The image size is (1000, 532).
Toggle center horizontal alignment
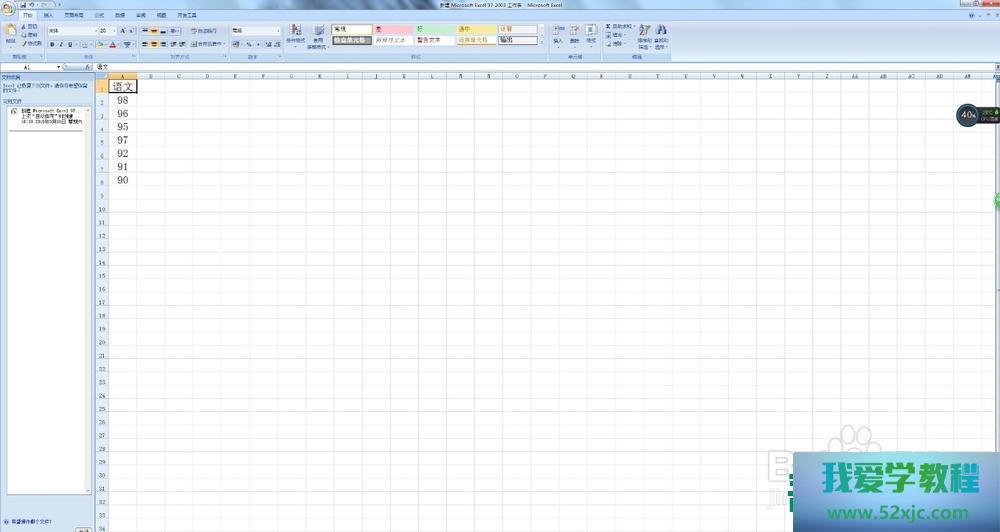point(156,44)
